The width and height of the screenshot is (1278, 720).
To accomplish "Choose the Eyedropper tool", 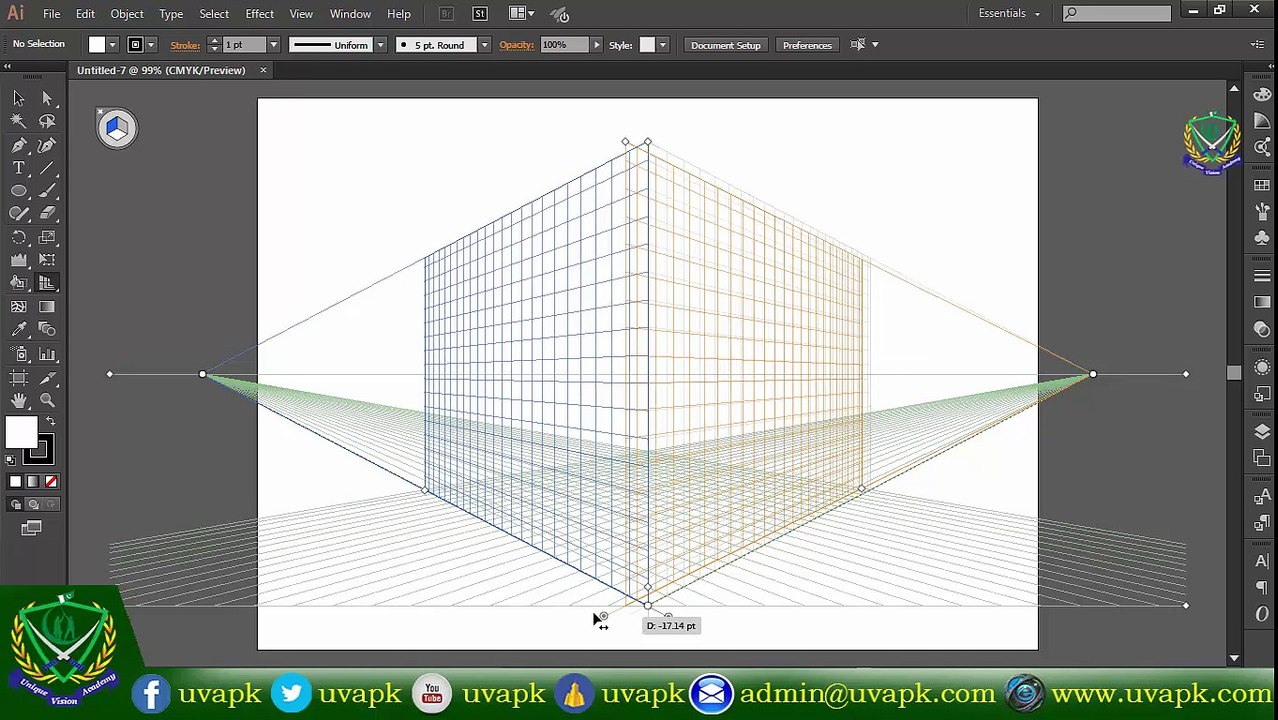I will pyautogui.click(x=18, y=330).
